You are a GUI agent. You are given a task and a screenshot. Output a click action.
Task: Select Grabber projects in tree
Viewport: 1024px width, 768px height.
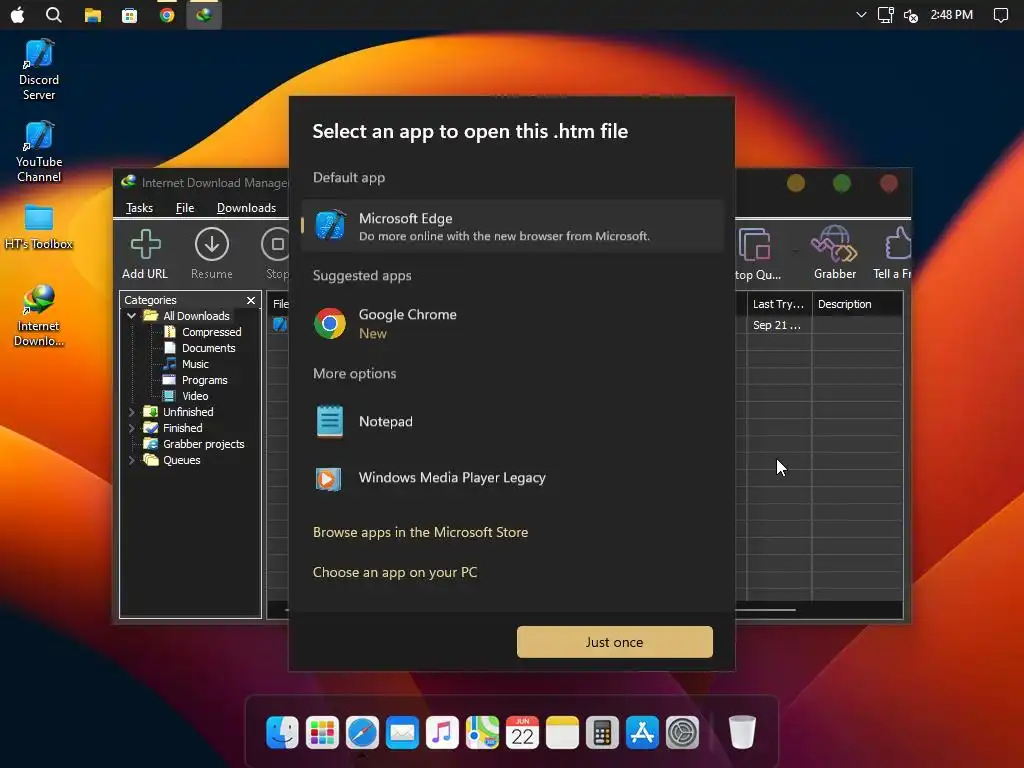click(204, 444)
